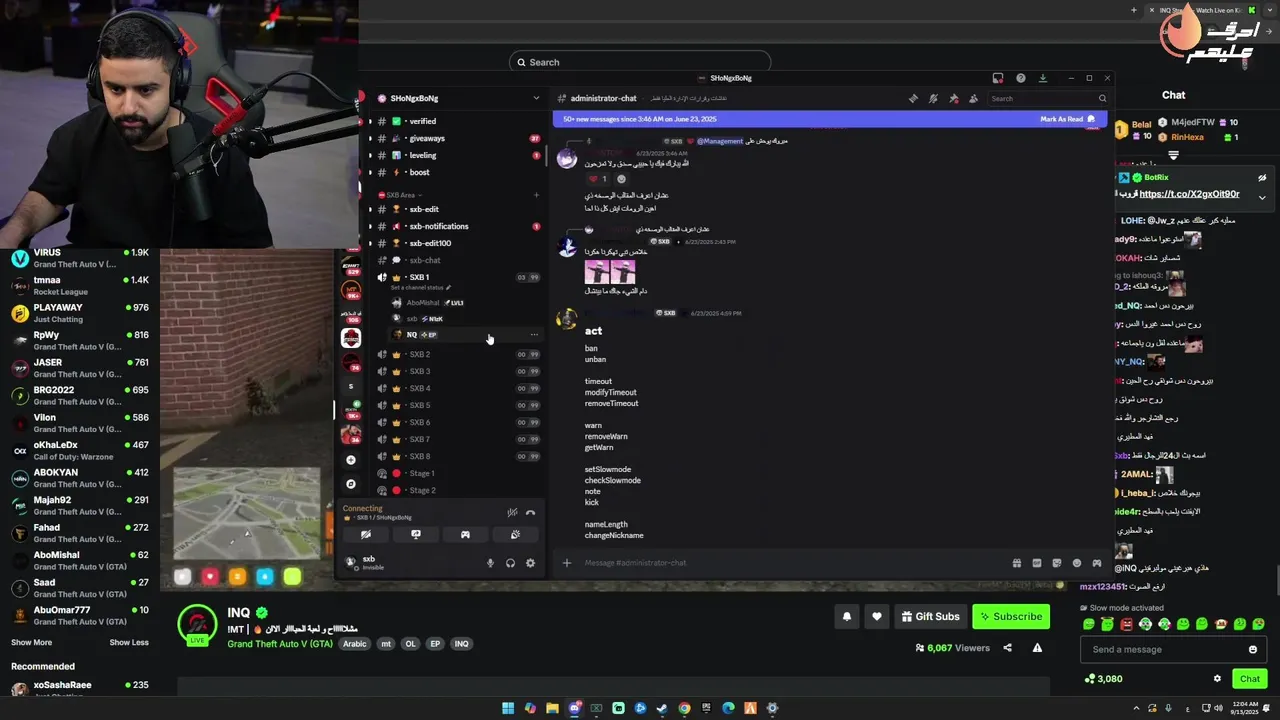The image size is (1280, 720).
Task: Share your screen in voice panel
Action: tap(416, 535)
